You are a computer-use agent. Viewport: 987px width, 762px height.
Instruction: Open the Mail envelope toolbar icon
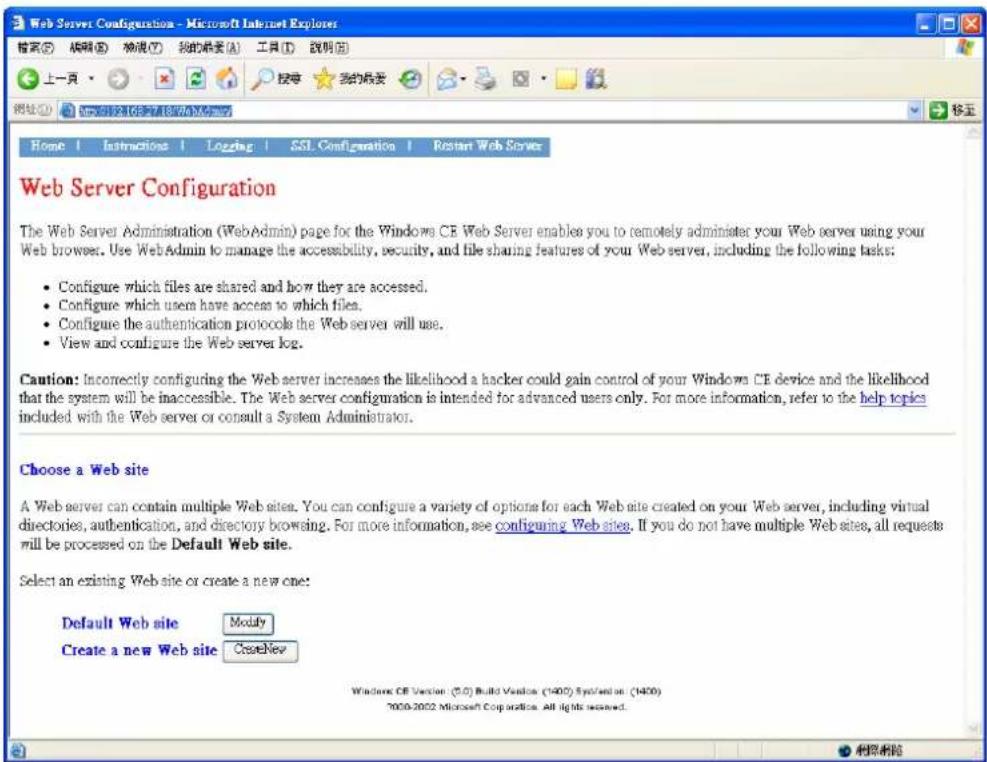click(447, 79)
